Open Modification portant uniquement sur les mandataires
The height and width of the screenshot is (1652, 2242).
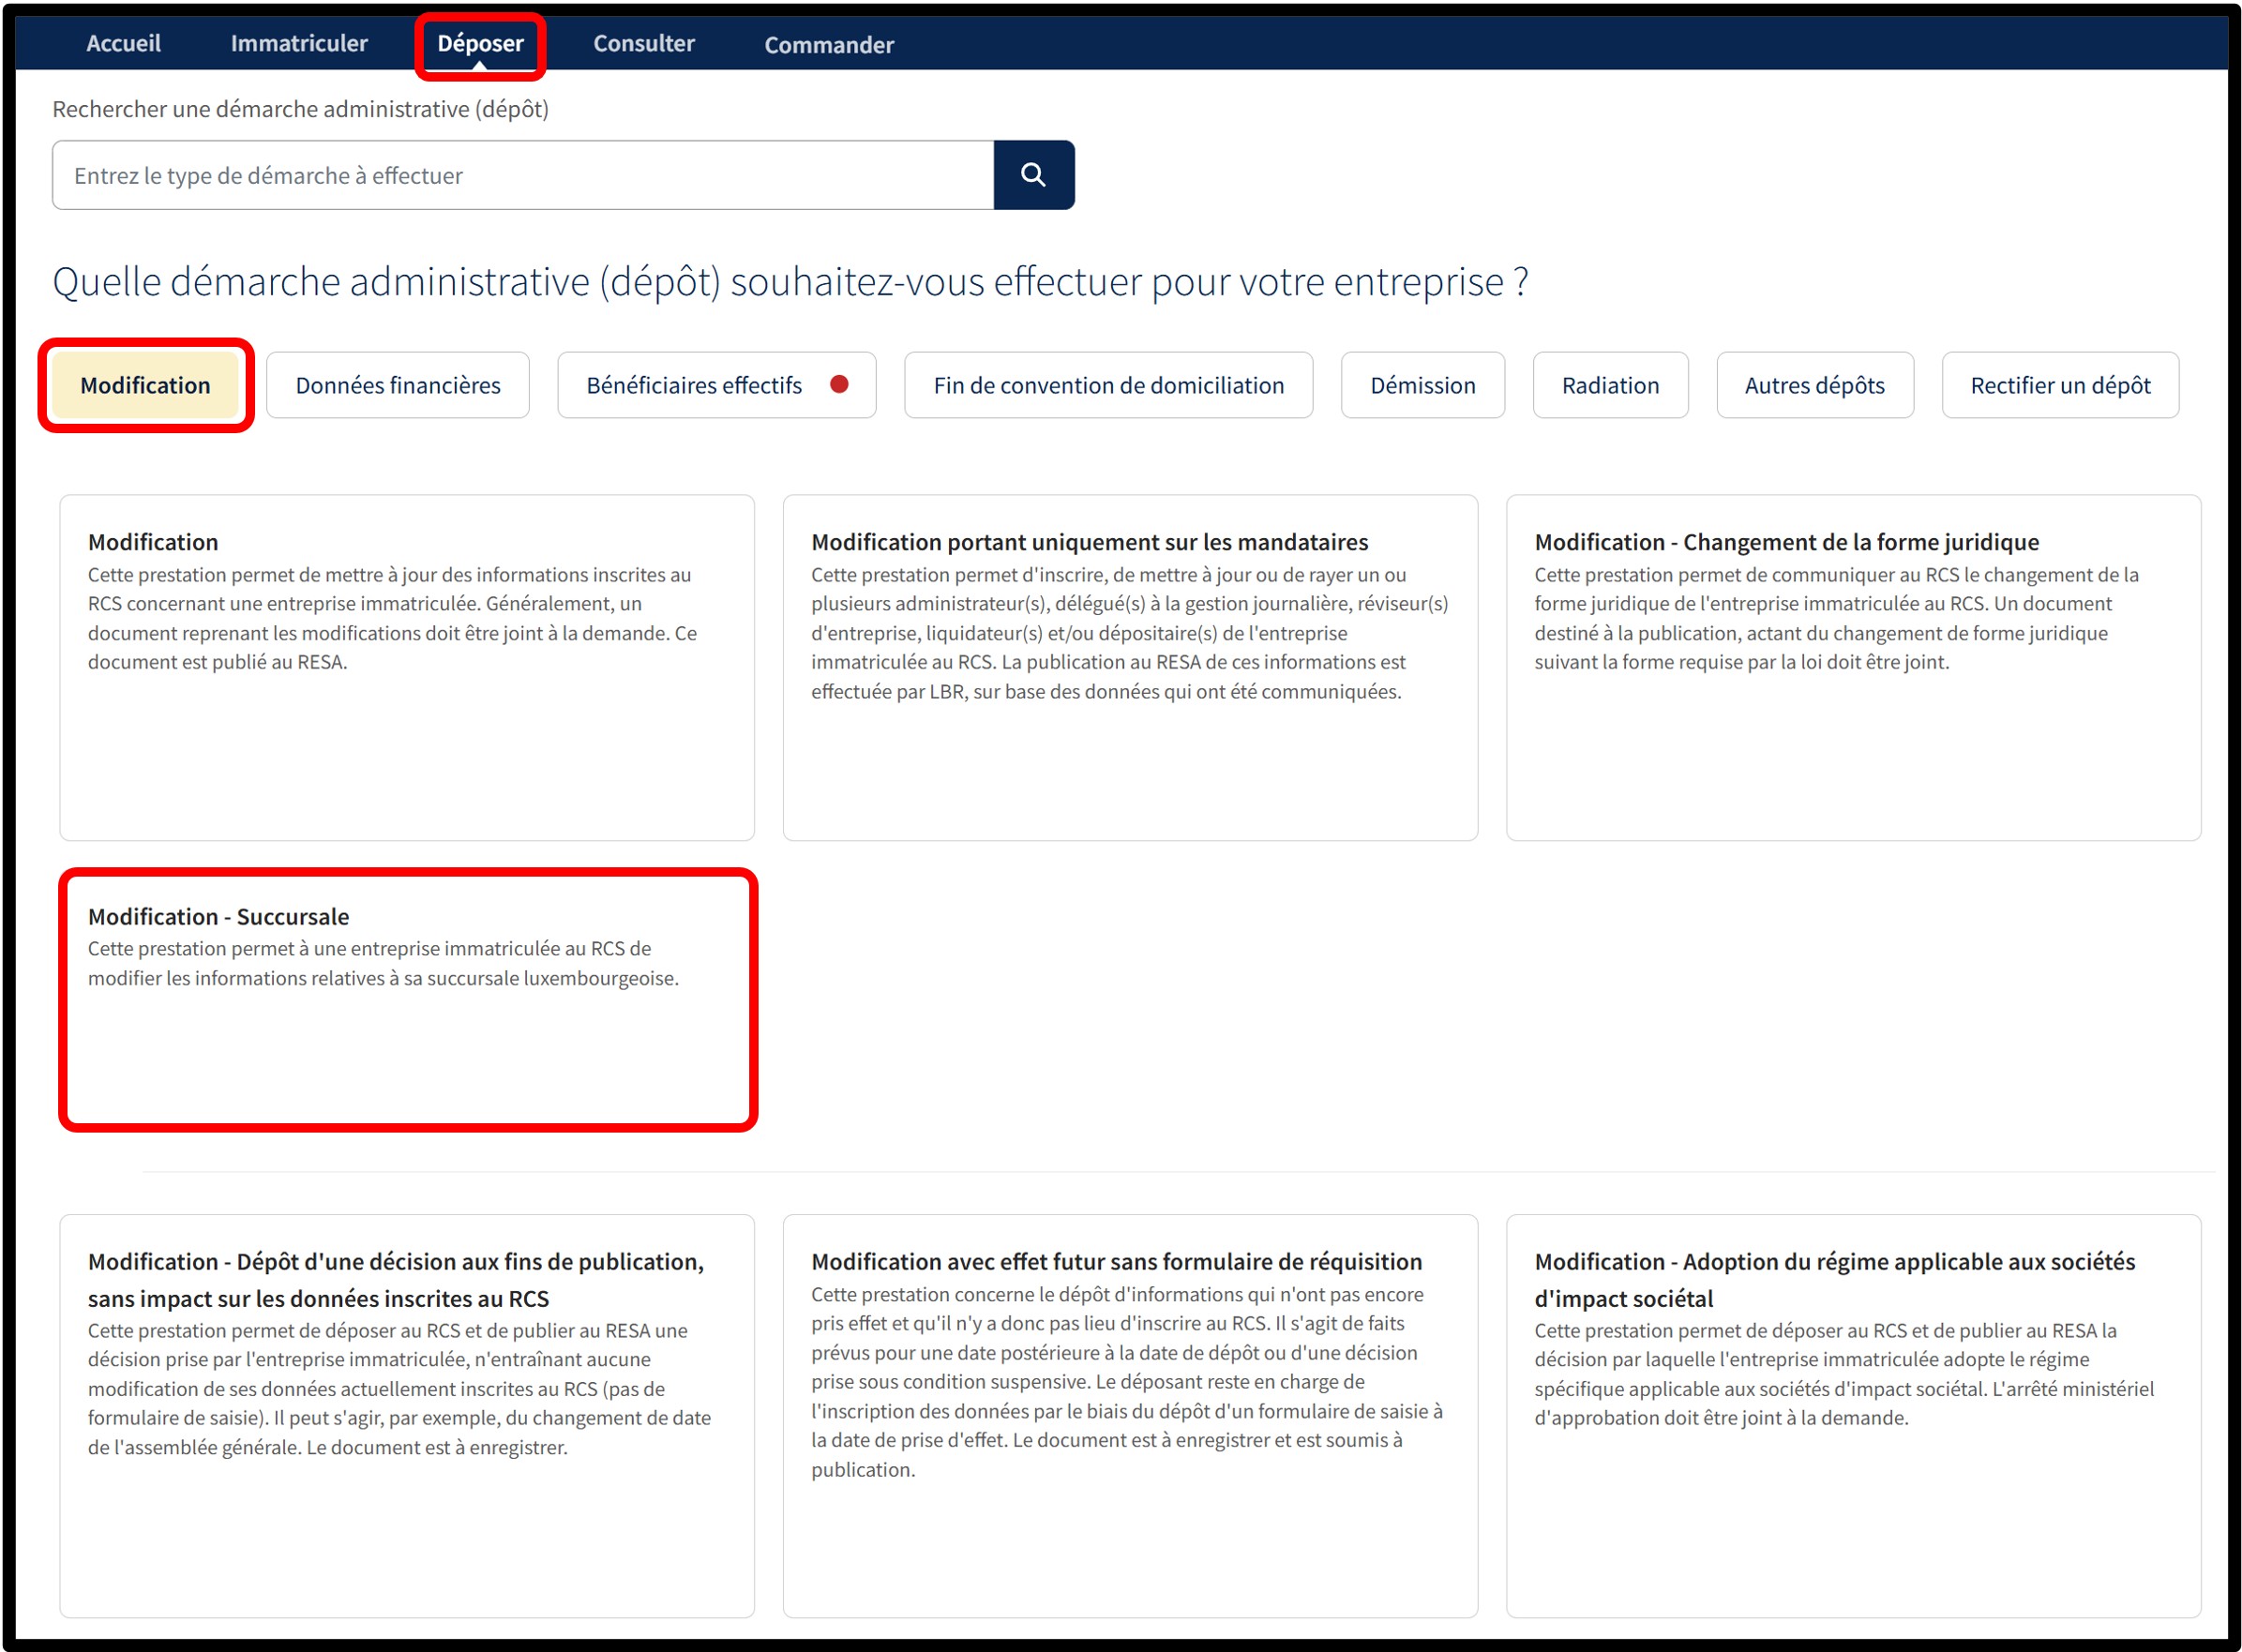(1129, 666)
